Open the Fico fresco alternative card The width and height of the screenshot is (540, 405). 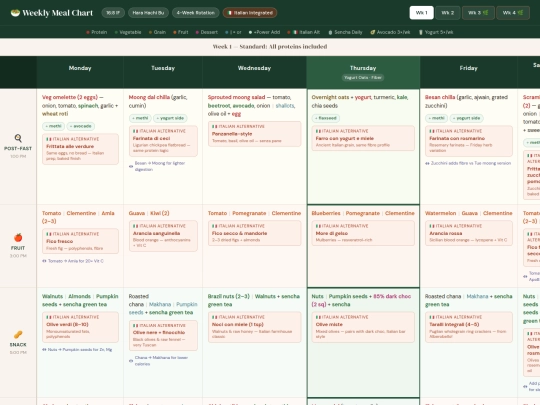point(80,241)
